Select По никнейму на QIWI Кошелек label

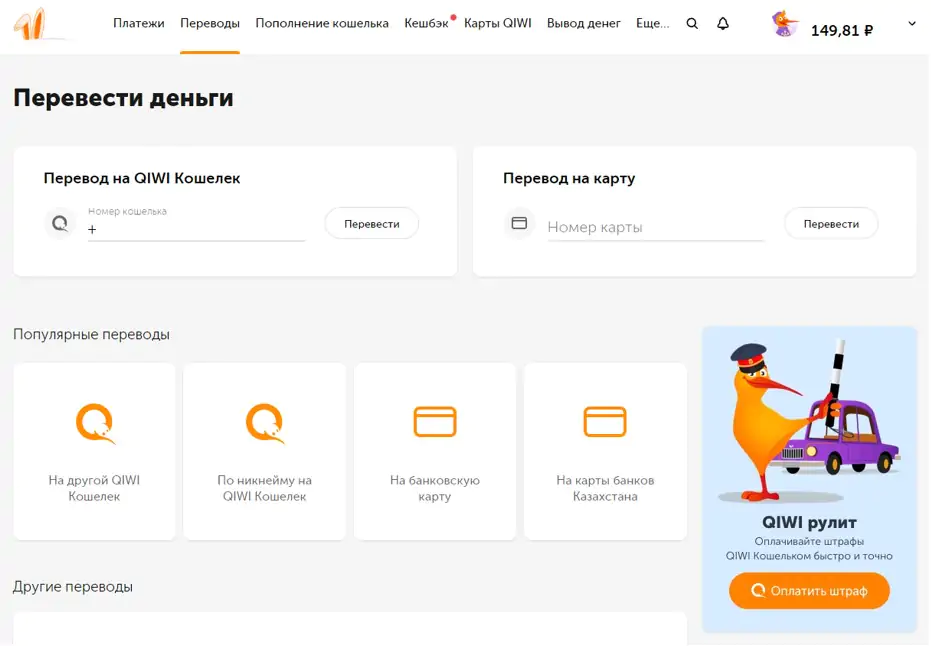coord(265,488)
